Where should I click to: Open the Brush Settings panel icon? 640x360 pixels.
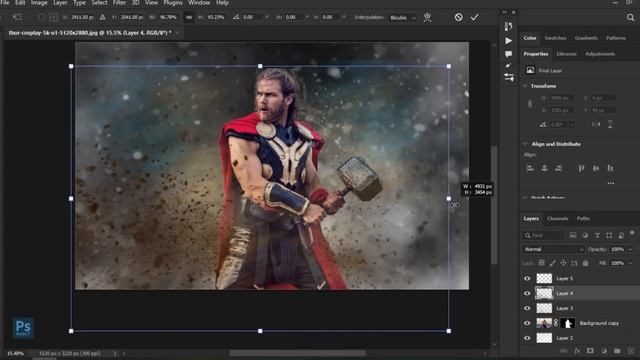[x=508, y=65]
